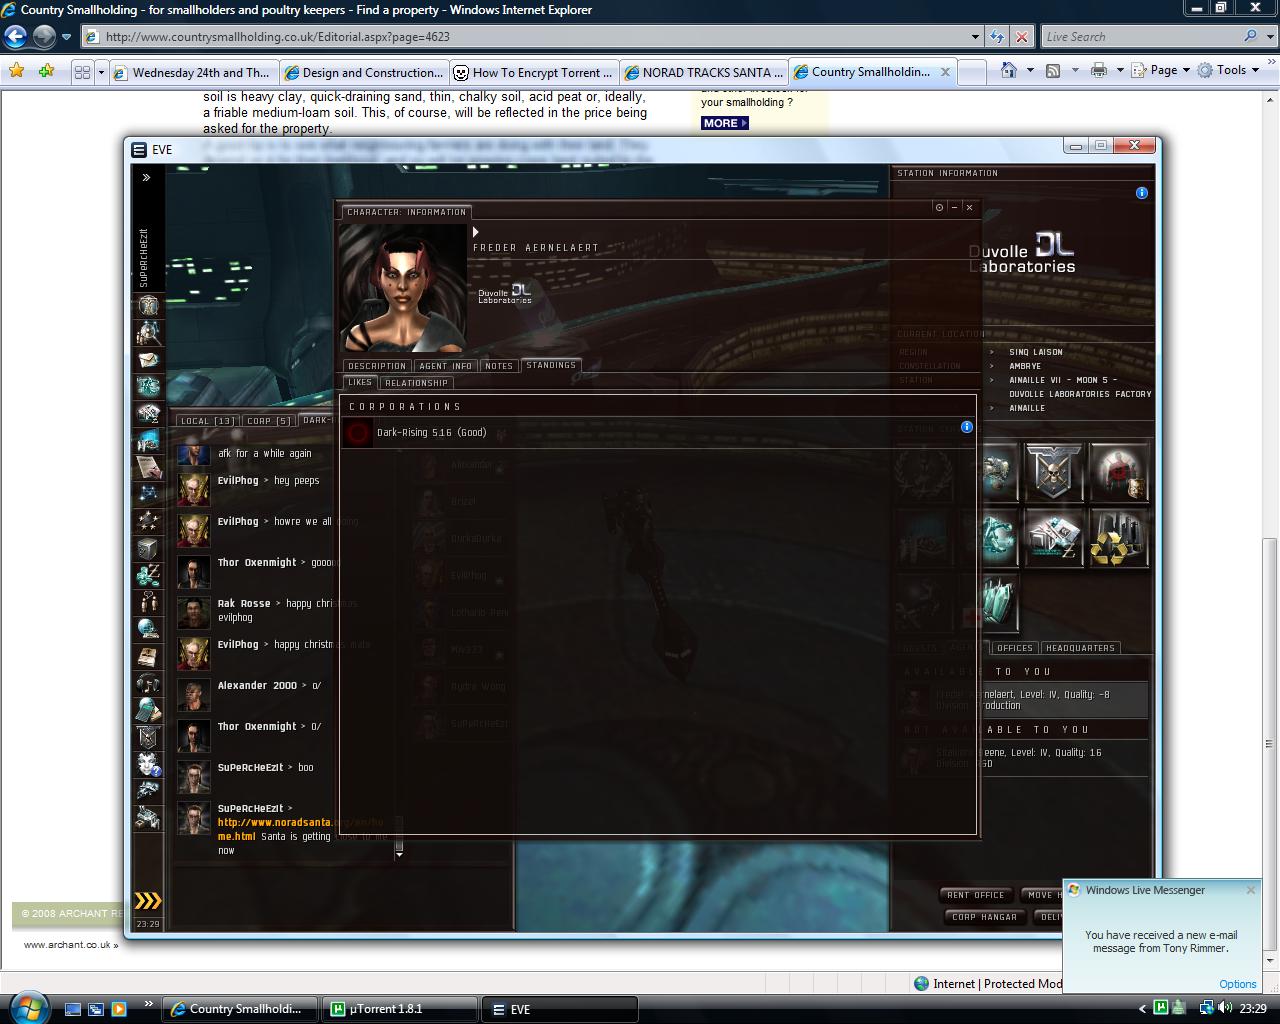Click the Live Search magnifier icon
Image resolution: width=1280 pixels, height=1024 pixels.
coord(1251,36)
